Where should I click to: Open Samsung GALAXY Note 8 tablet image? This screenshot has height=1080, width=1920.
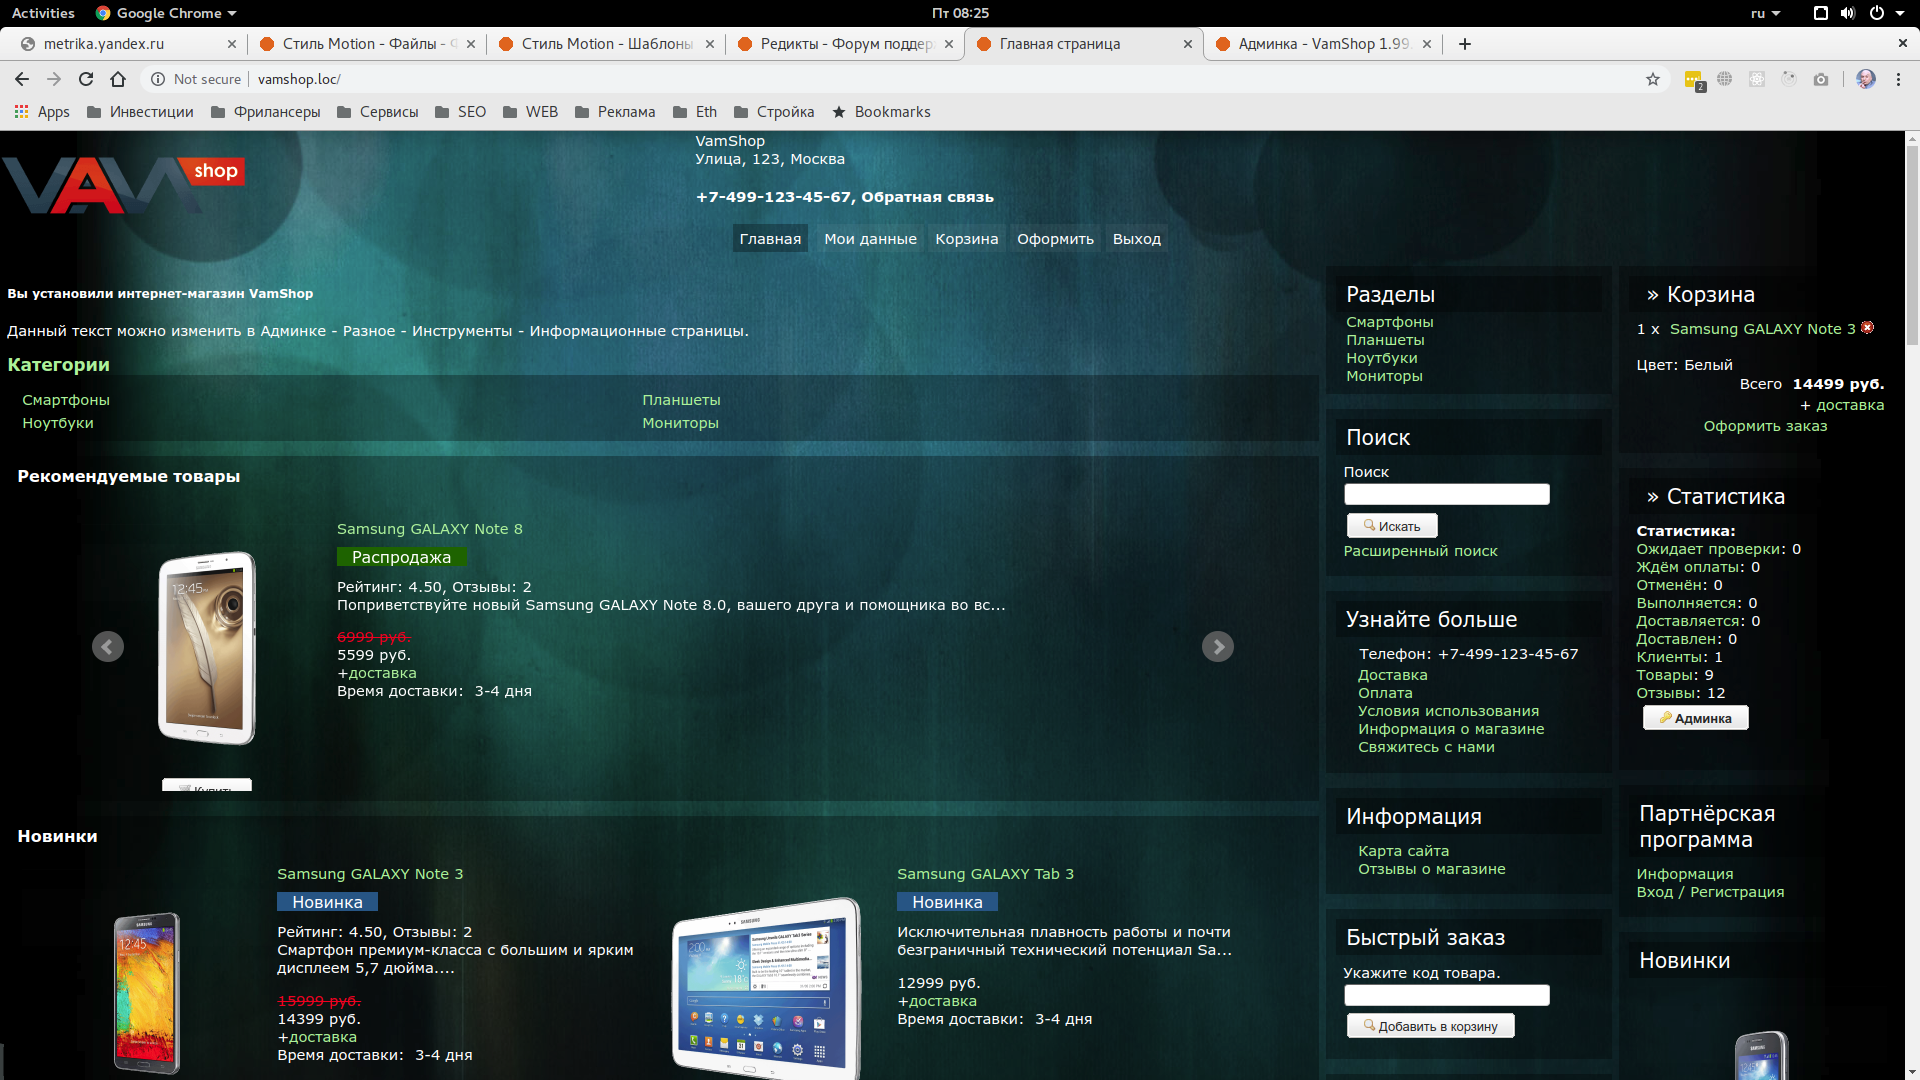pyautogui.click(x=207, y=648)
